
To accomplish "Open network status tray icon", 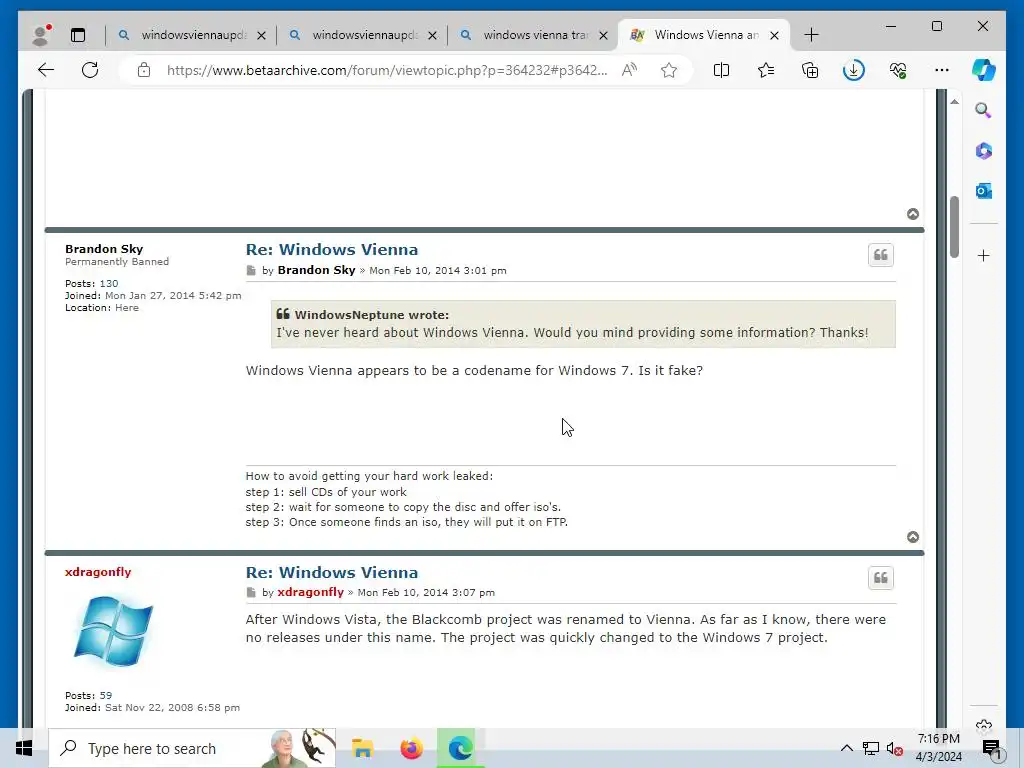I will (871, 748).
